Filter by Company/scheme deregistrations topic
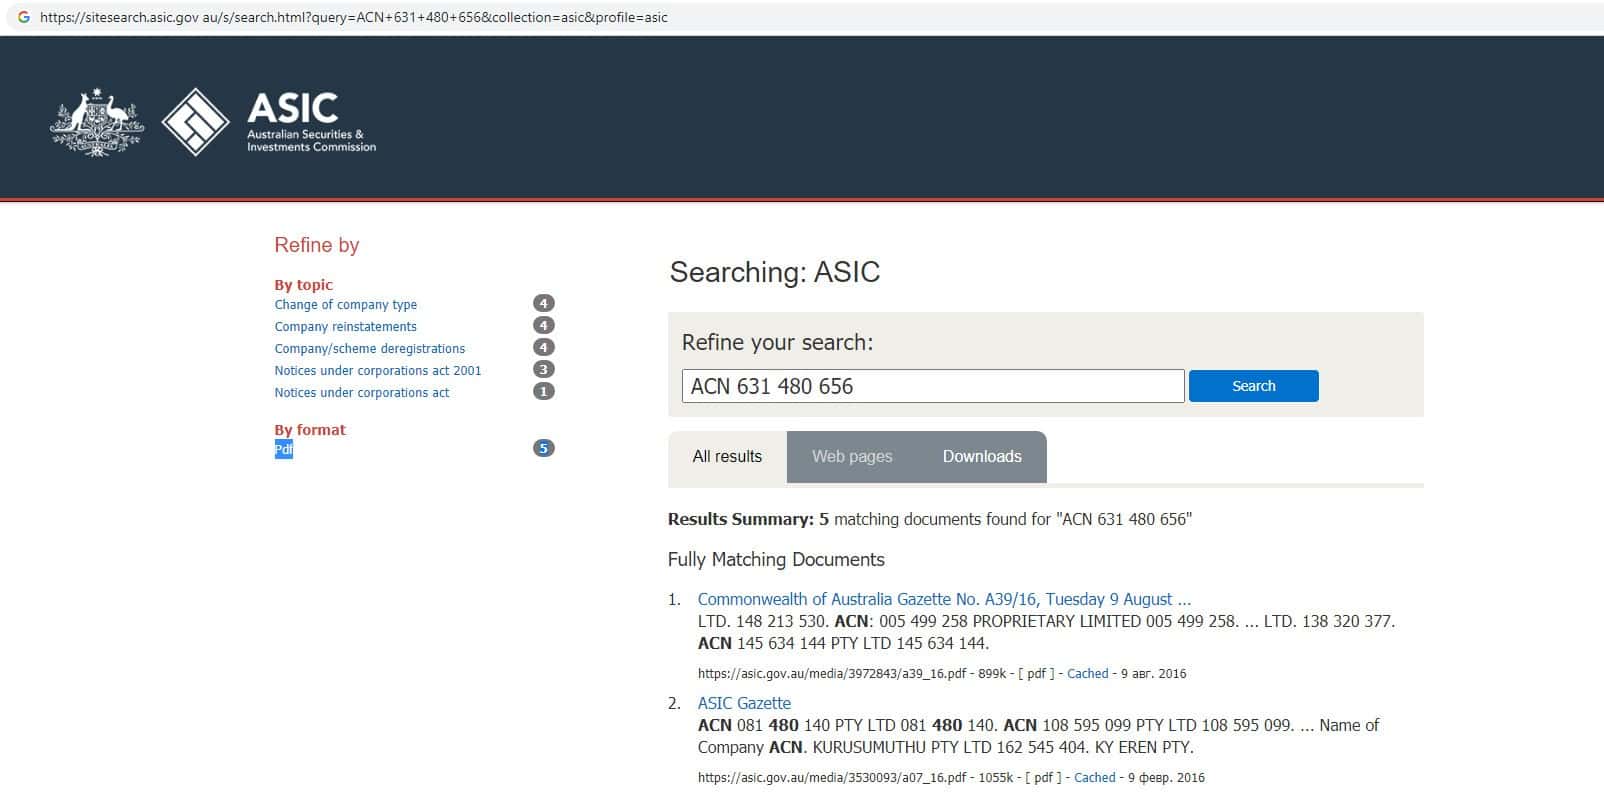This screenshot has height=794, width=1604. coord(370,349)
